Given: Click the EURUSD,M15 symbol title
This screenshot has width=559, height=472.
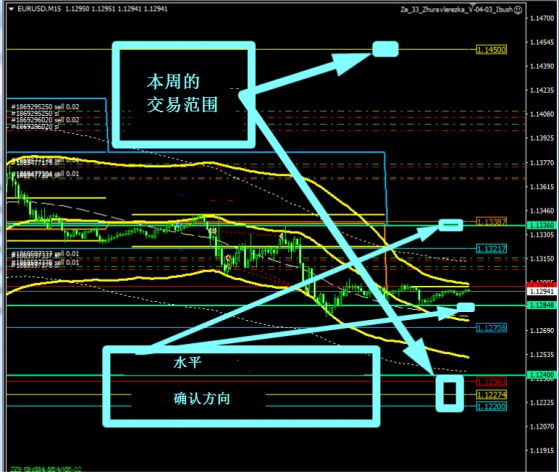Looking at the screenshot, I should coord(39,9).
